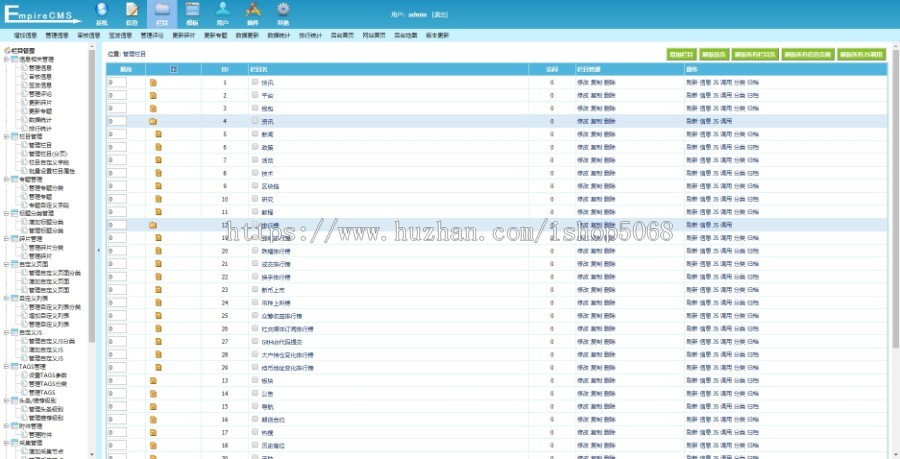Open 版本更新 in the submenu bar
The width and height of the screenshot is (900, 459).
pyautogui.click(x=437, y=36)
